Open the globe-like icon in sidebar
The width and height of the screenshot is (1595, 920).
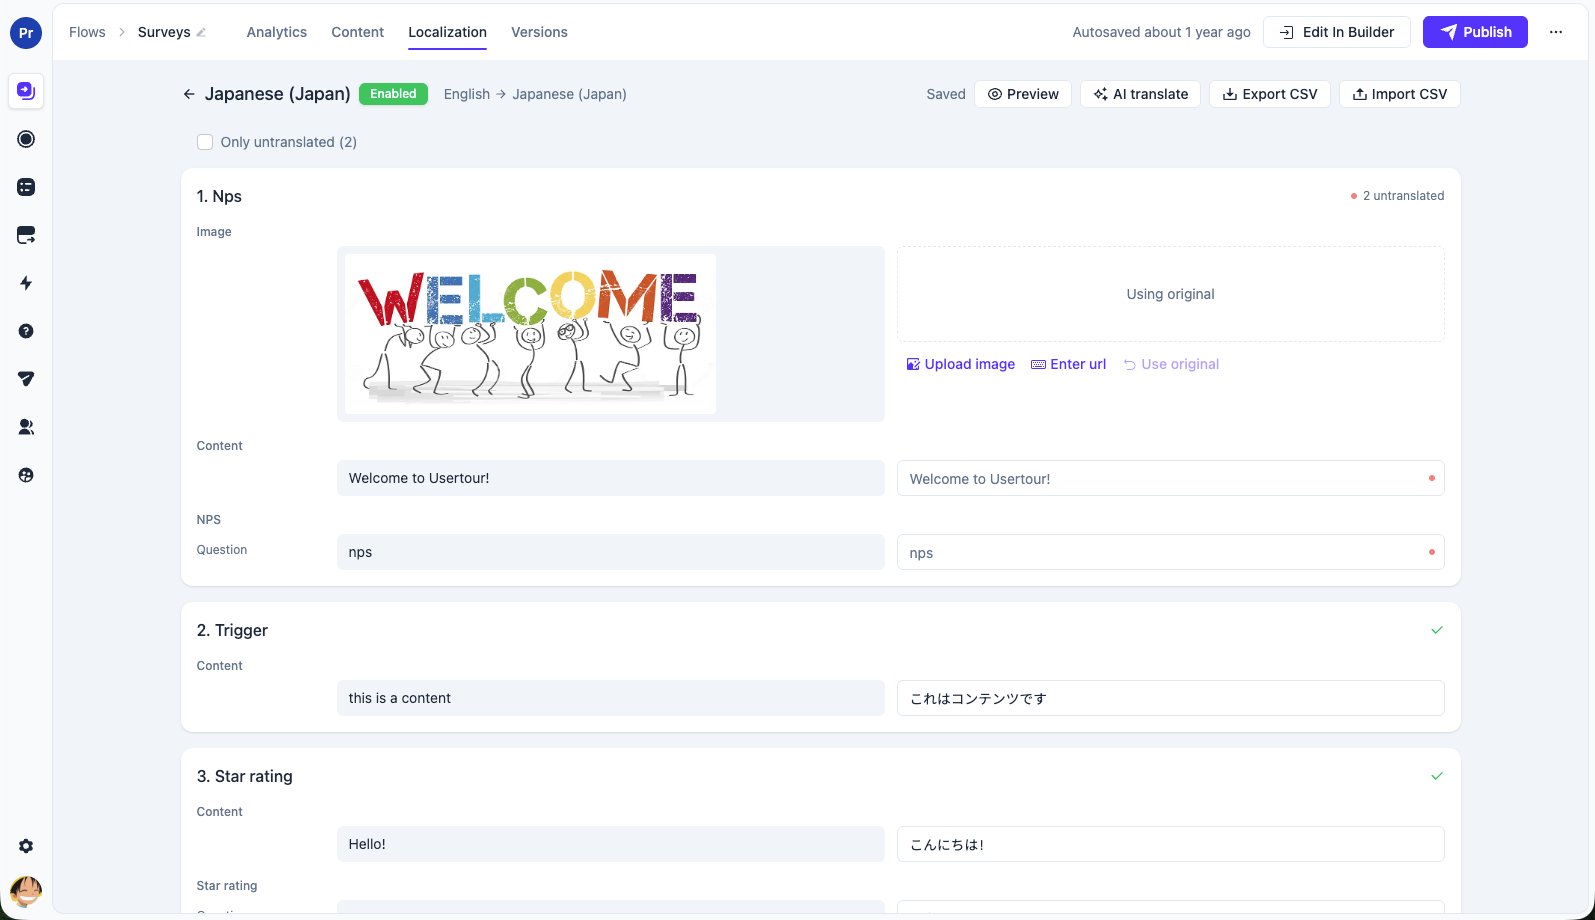coord(26,475)
